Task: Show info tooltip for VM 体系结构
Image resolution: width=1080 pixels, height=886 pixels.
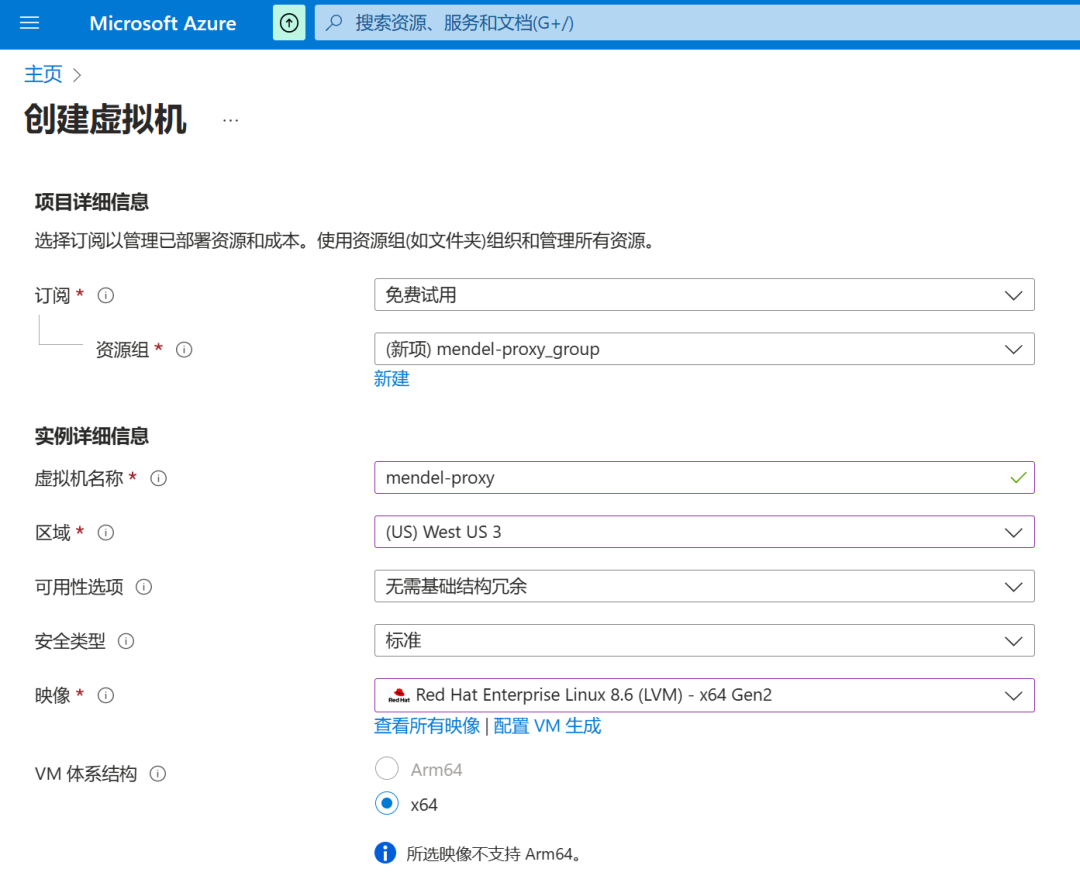Action: [x=158, y=774]
